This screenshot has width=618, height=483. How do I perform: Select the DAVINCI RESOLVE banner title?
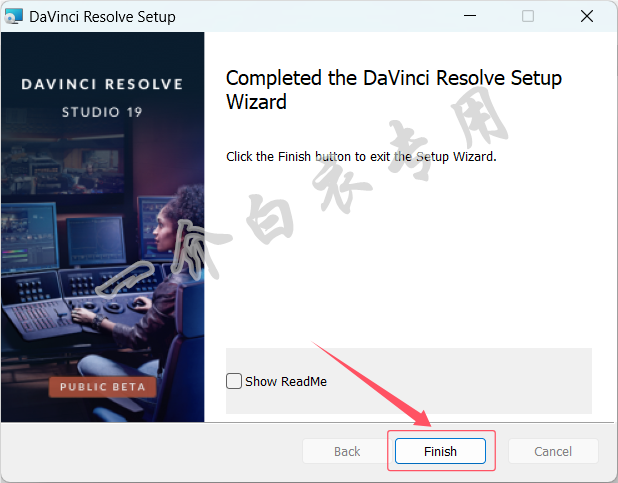coord(102,84)
